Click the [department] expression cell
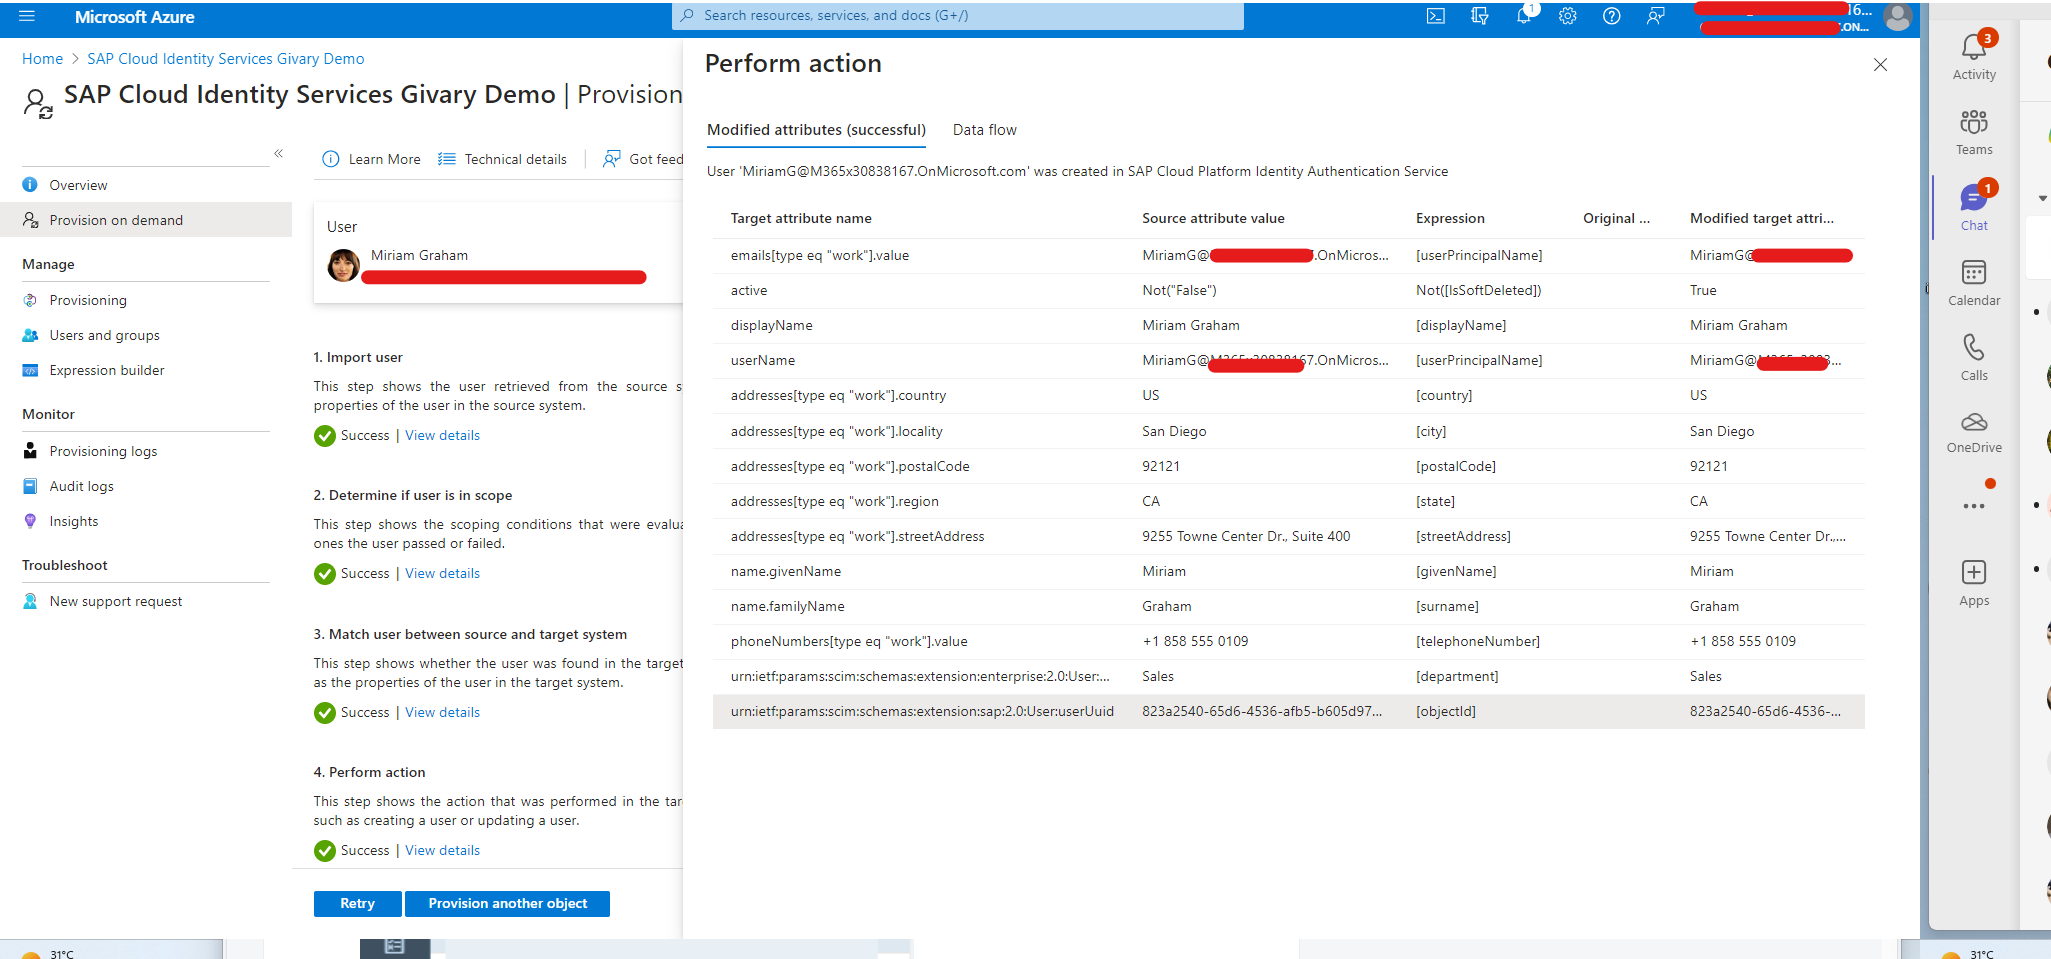 (x=1457, y=676)
